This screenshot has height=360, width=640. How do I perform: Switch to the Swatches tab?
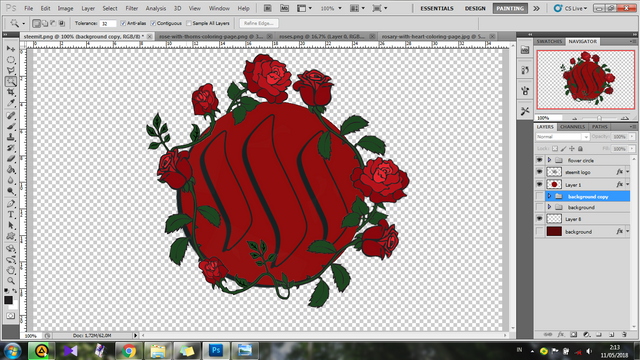coord(549,42)
